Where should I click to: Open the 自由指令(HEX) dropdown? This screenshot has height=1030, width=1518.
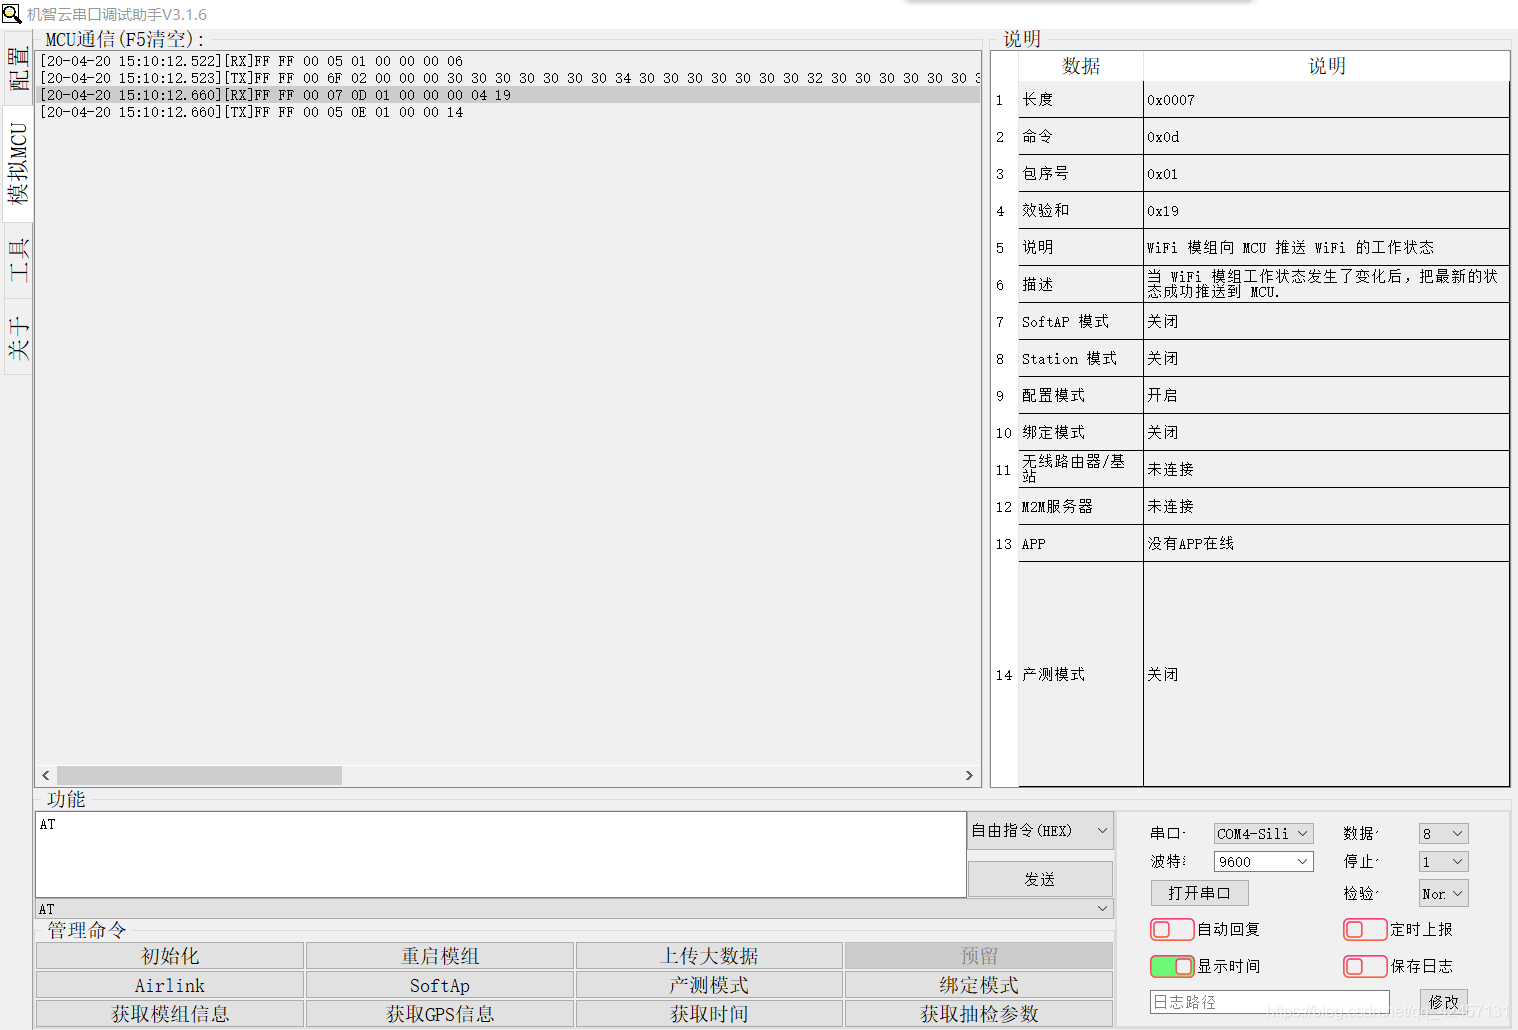tap(1040, 830)
